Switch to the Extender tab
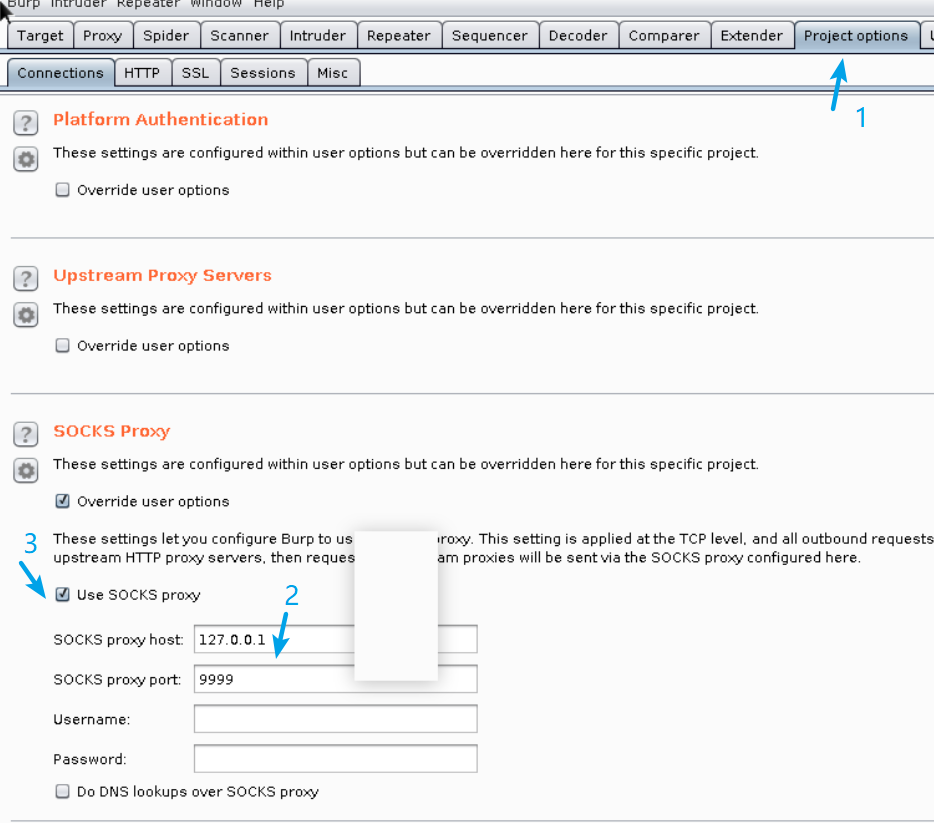Screen dimensions: 934x823 (x=752, y=36)
